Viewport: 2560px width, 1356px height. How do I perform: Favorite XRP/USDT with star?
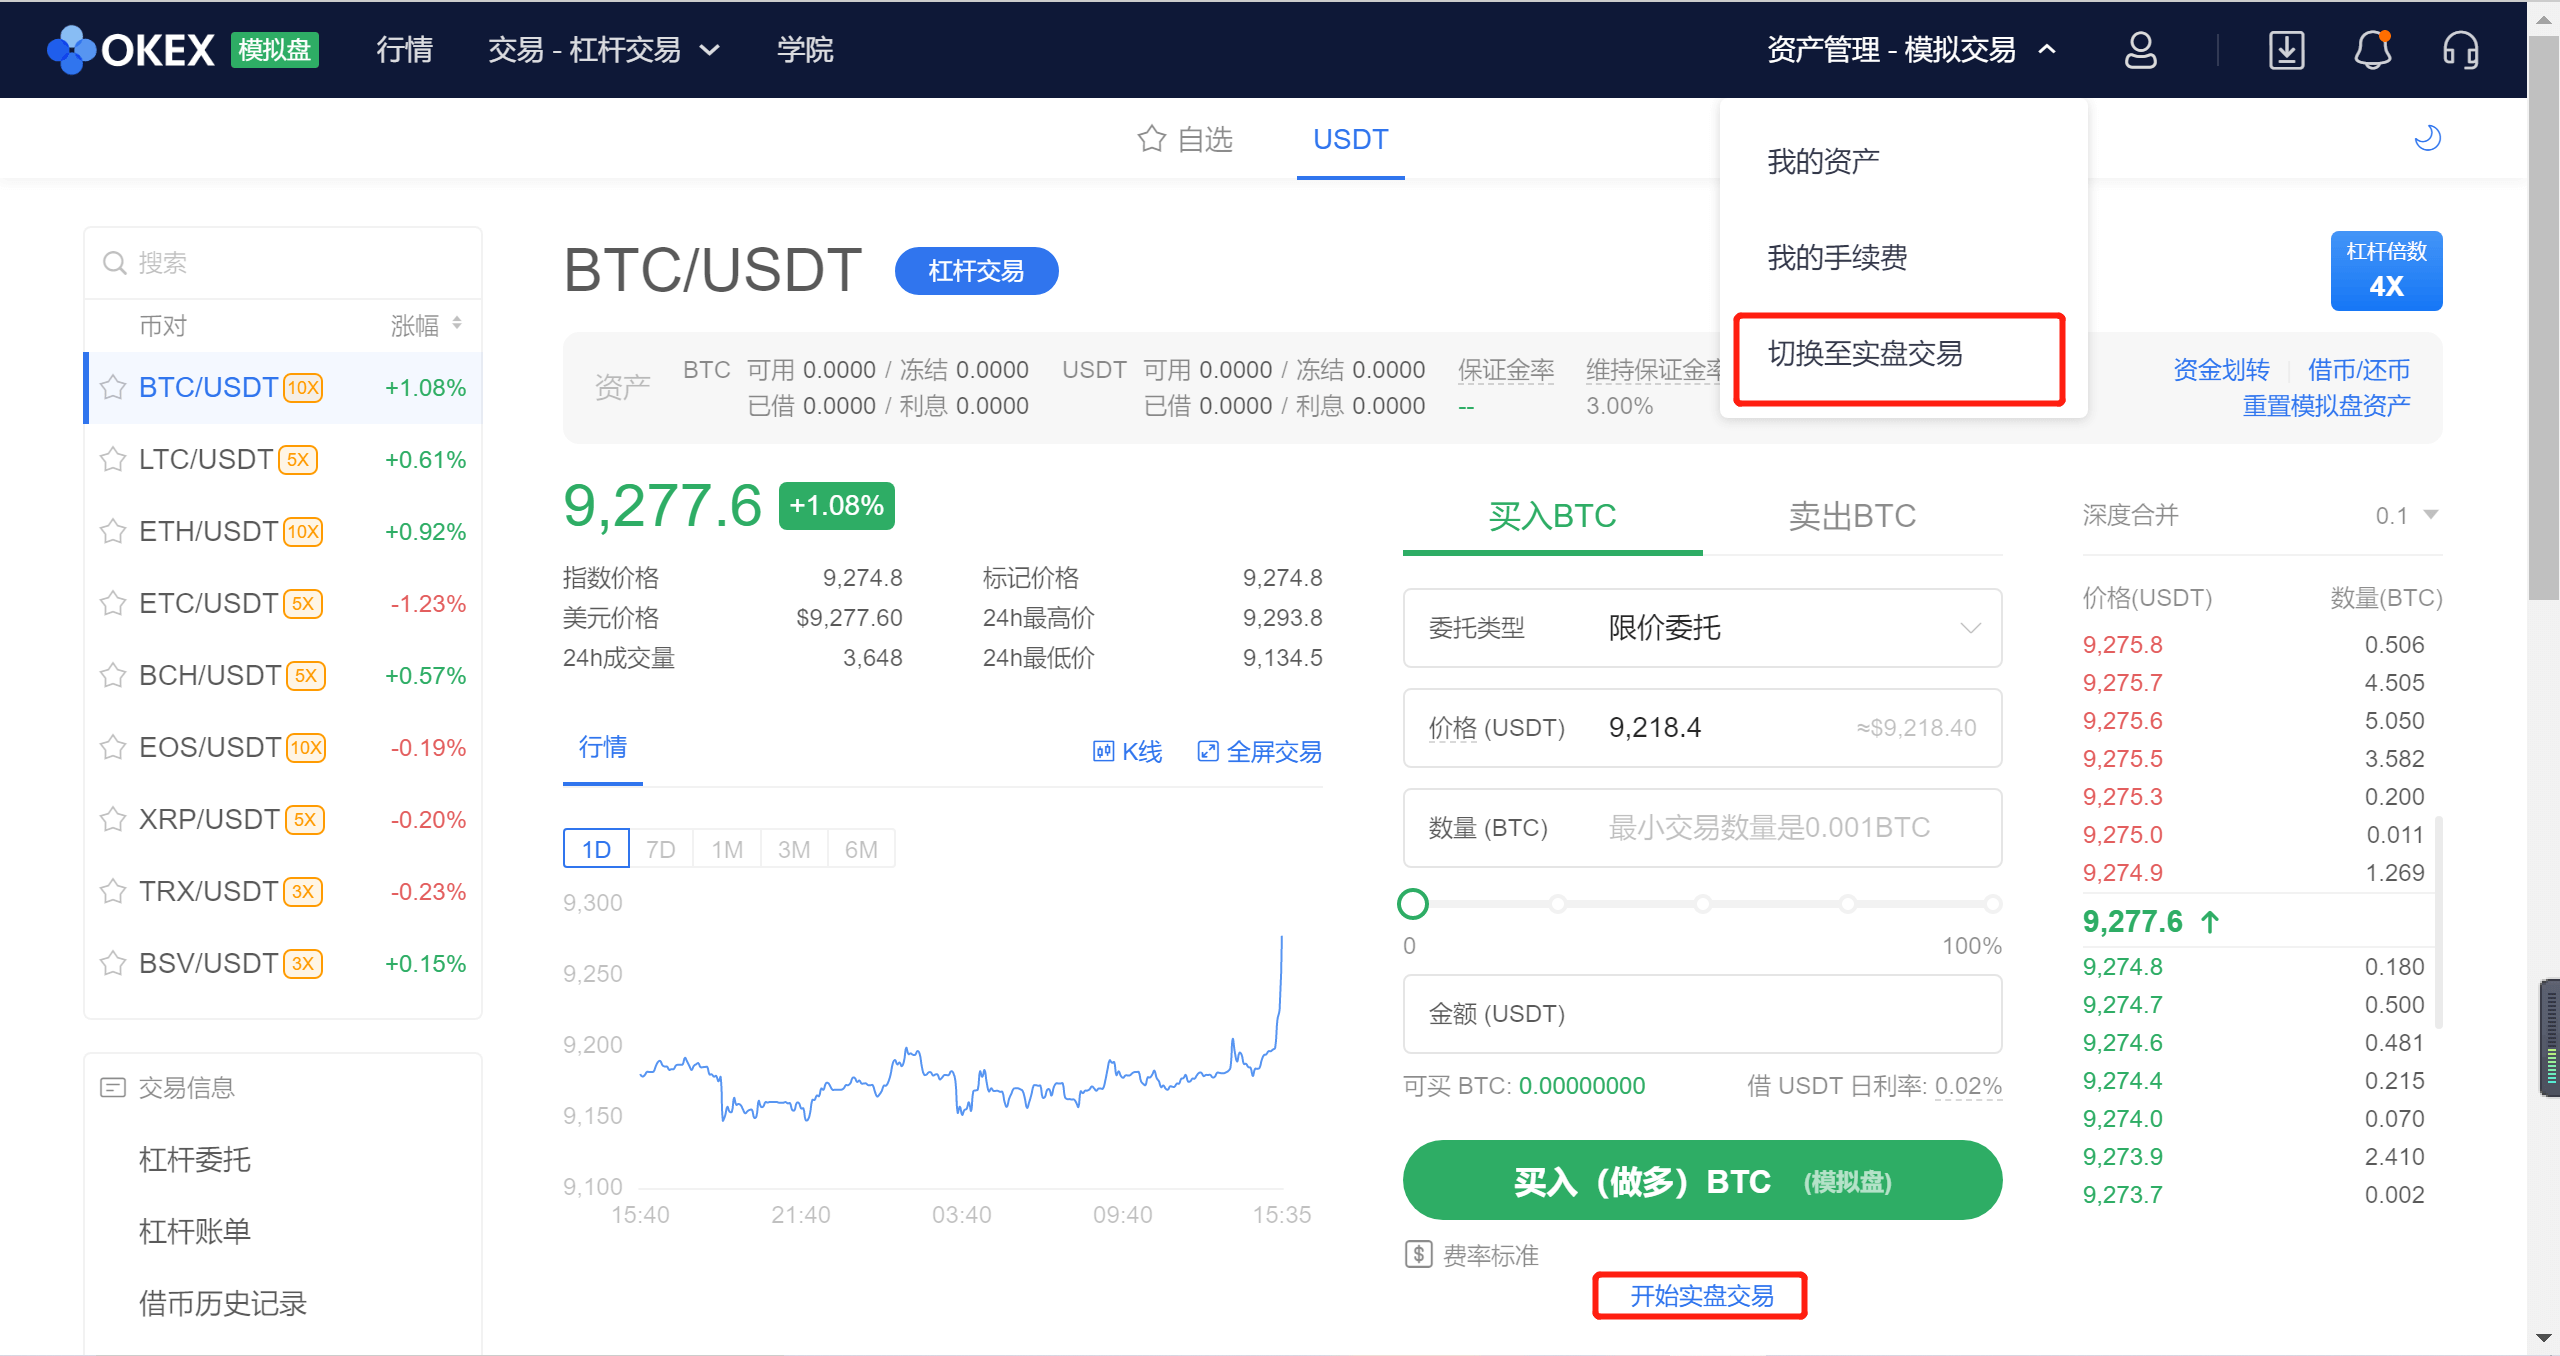point(113,820)
